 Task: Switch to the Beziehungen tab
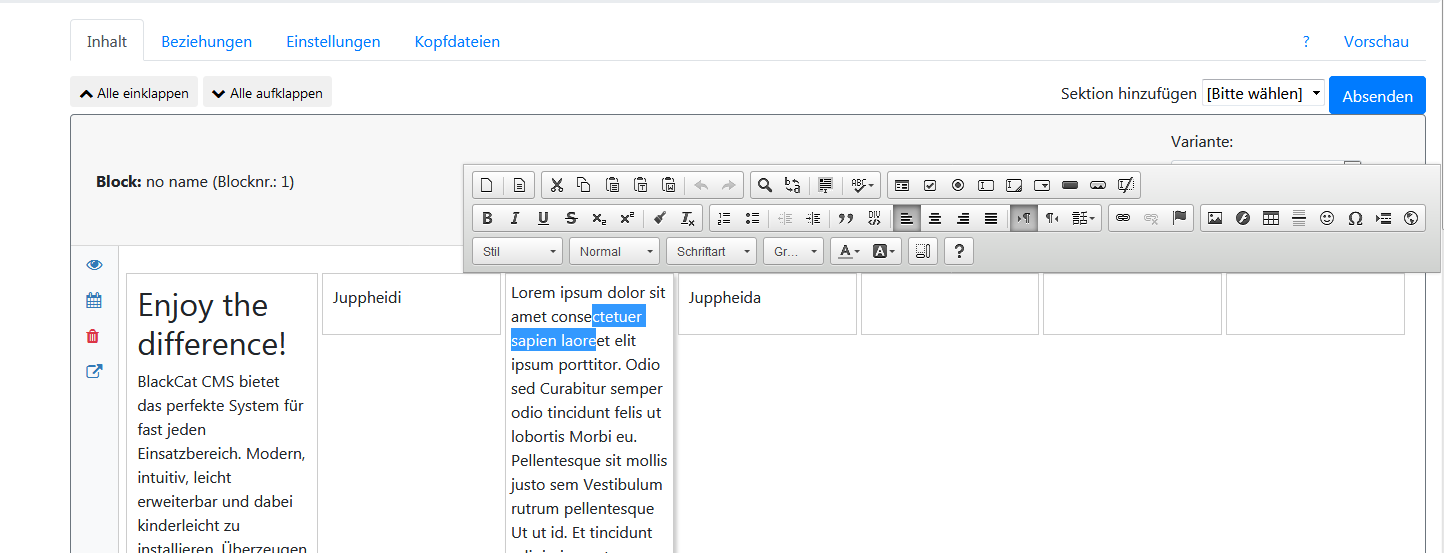tap(207, 41)
